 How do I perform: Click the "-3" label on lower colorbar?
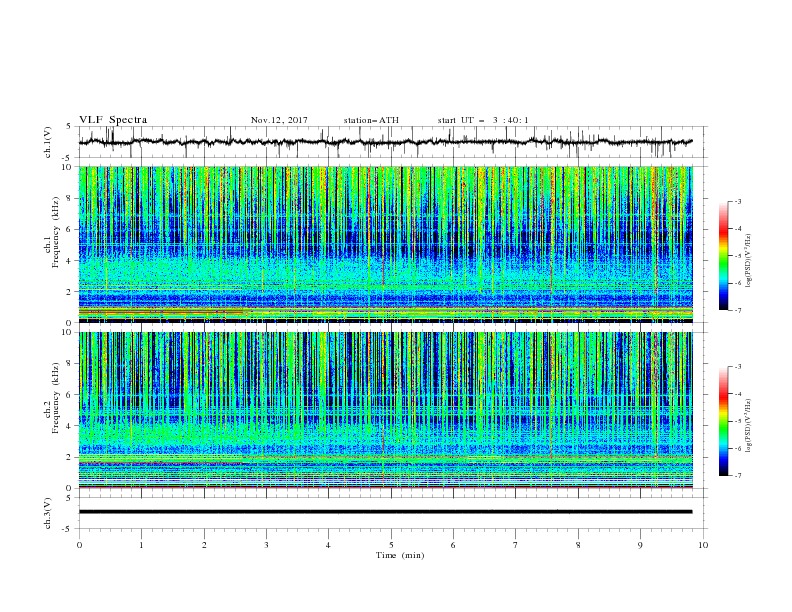737,367
